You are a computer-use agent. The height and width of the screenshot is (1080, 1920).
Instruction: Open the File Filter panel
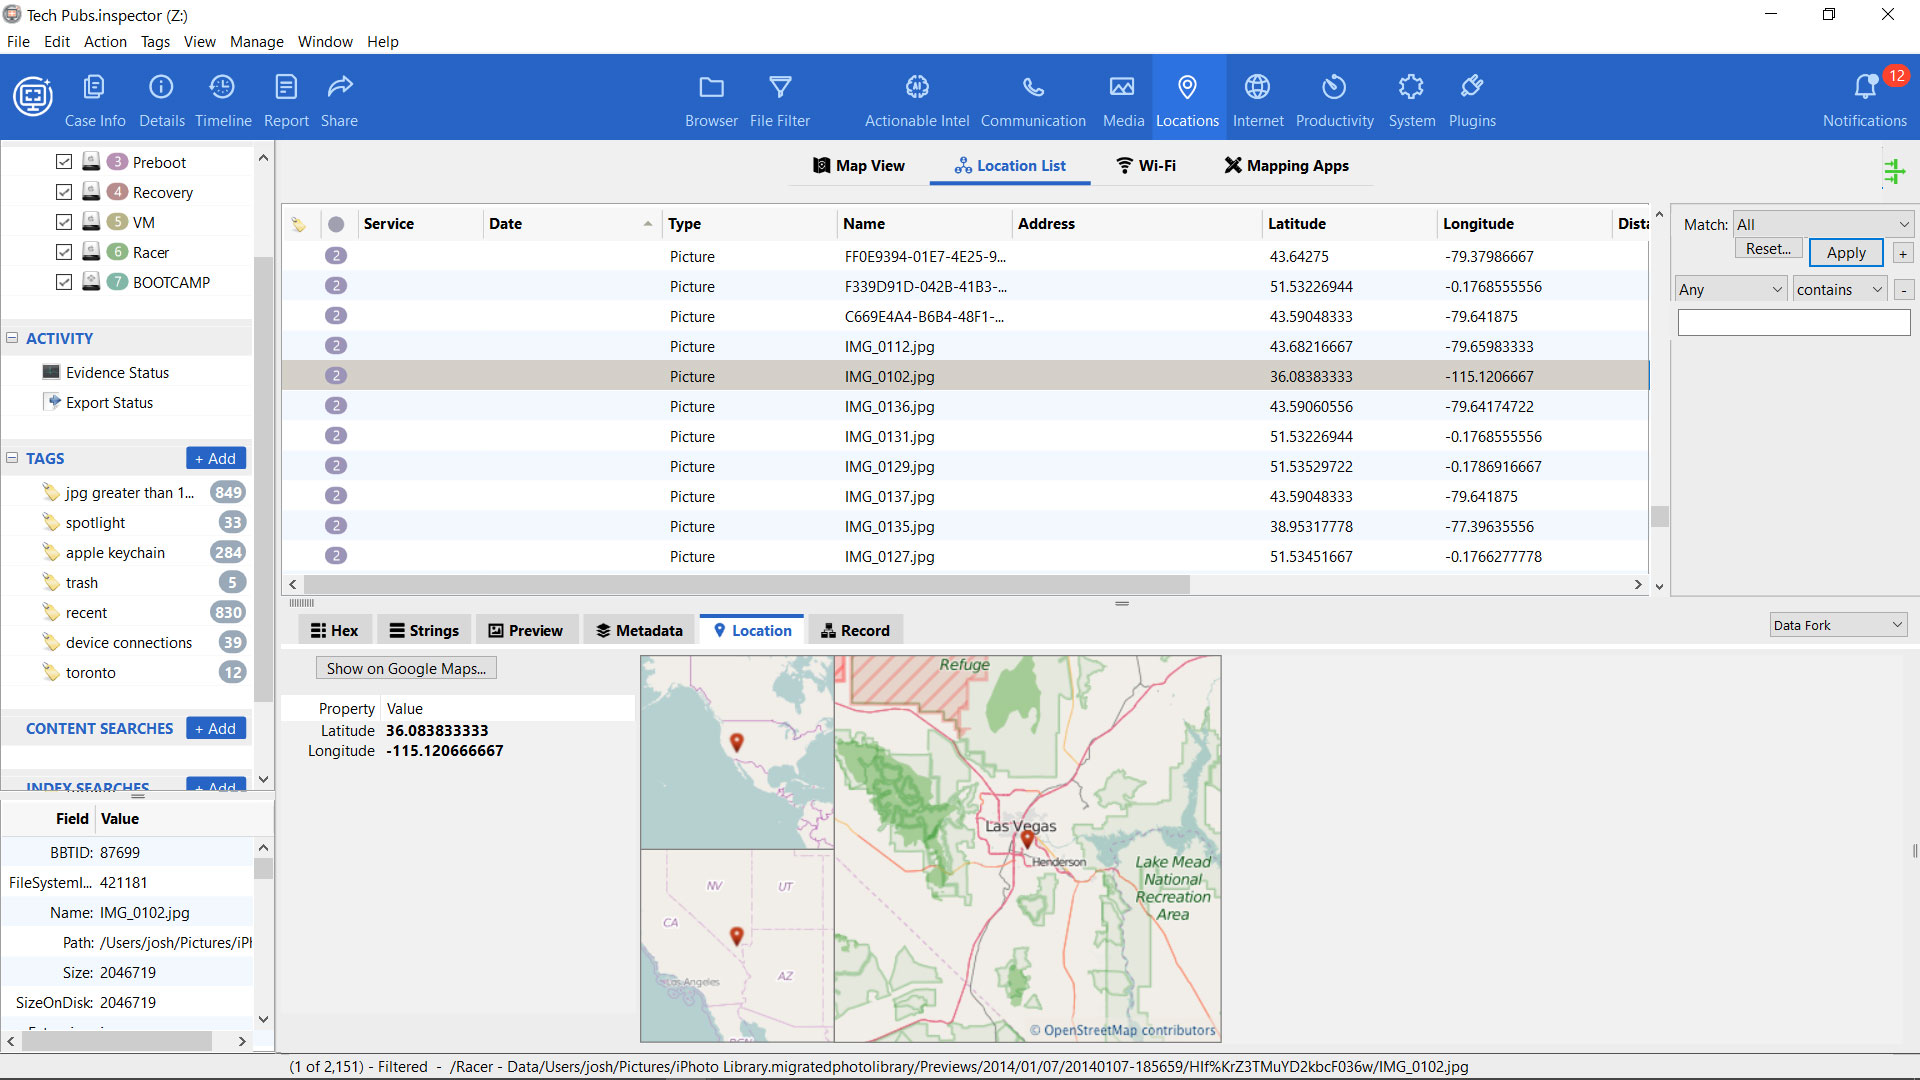(x=780, y=97)
